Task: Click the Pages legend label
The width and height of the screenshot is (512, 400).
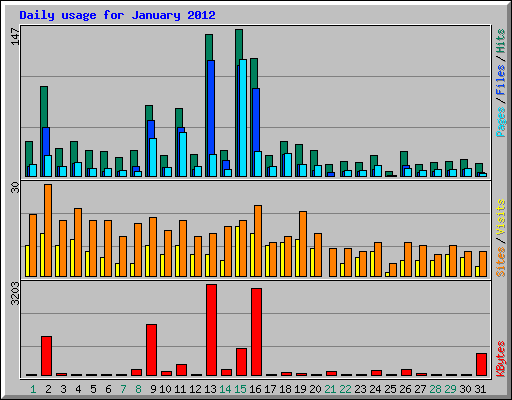Action: 500,122
